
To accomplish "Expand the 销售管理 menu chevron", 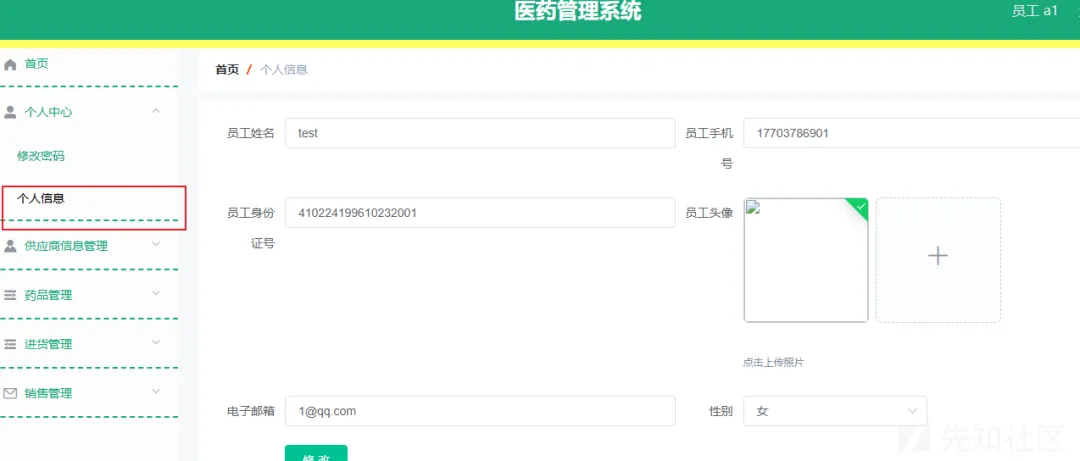I will 156,391.
